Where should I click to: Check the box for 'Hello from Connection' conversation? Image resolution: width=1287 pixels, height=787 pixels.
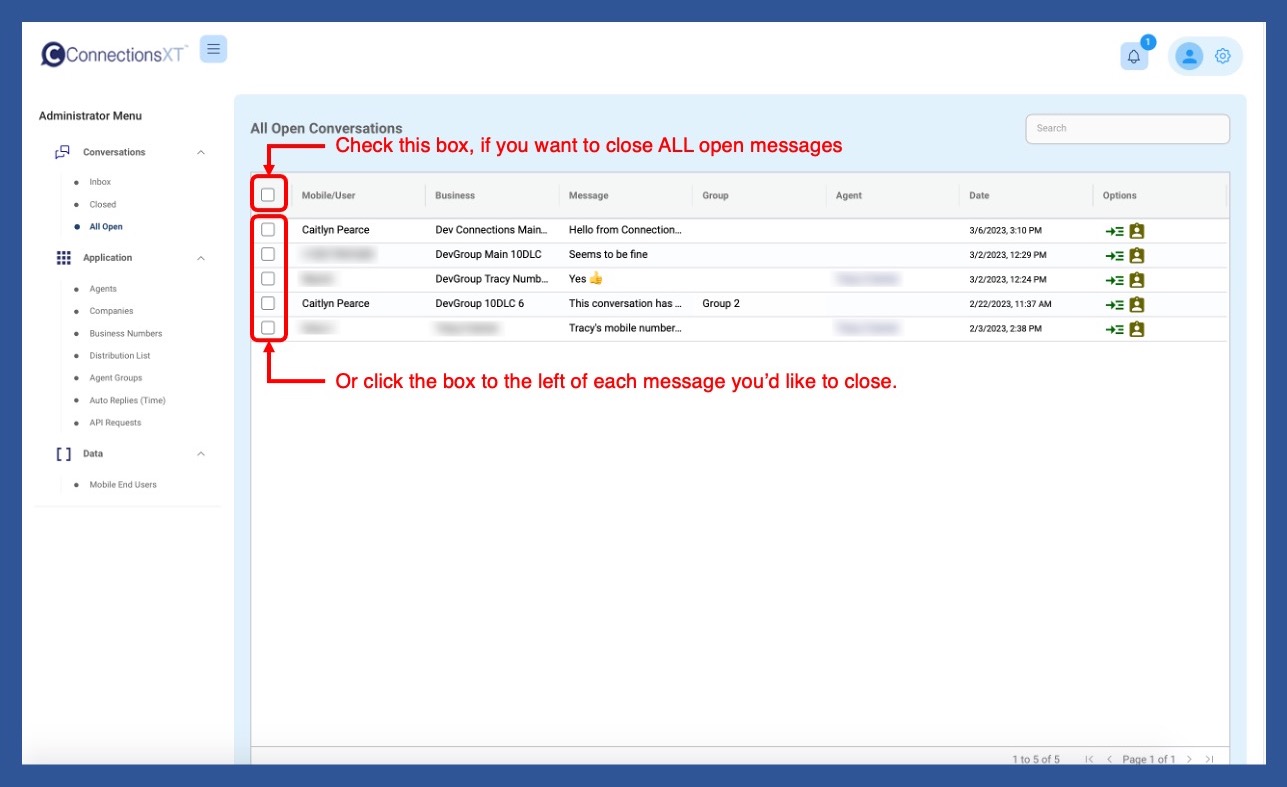pyautogui.click(x=268, y=230)
